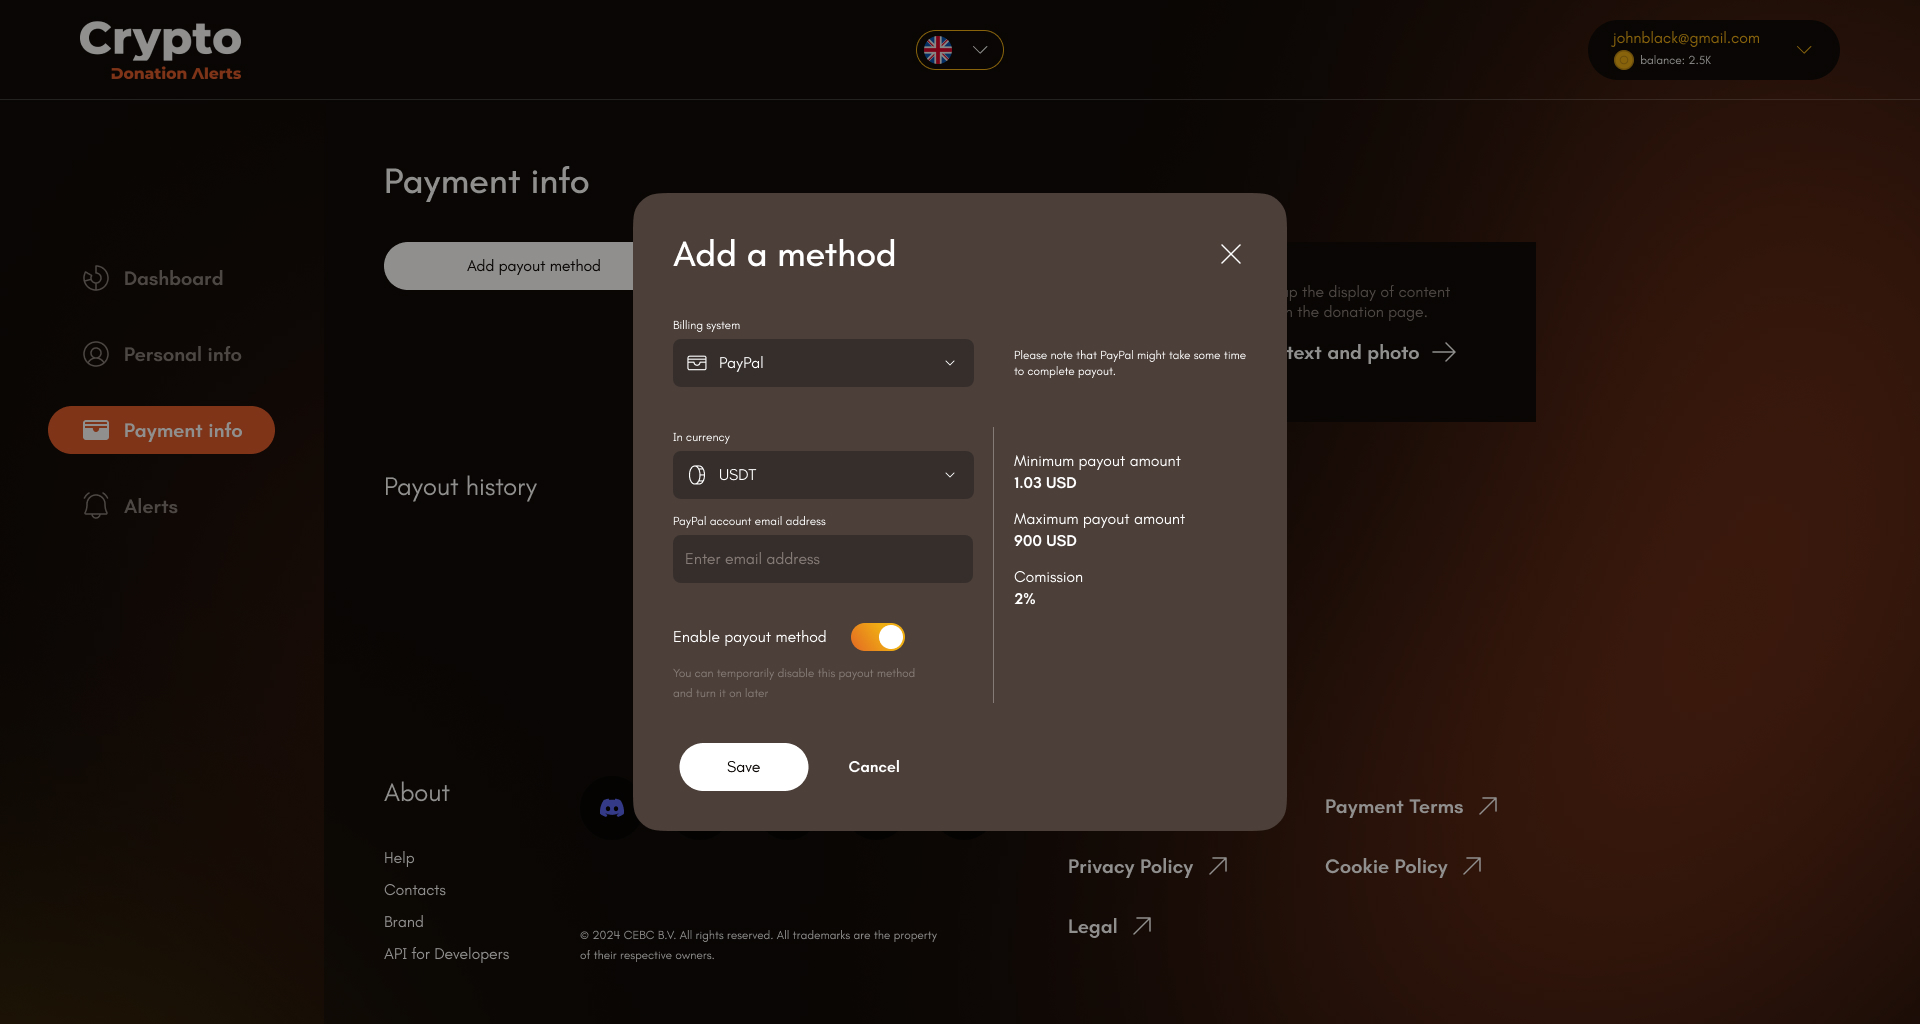This screenshot has width=1920, height=1024.
Task: Click the Discord icon in footer
Action: point(611,808)
